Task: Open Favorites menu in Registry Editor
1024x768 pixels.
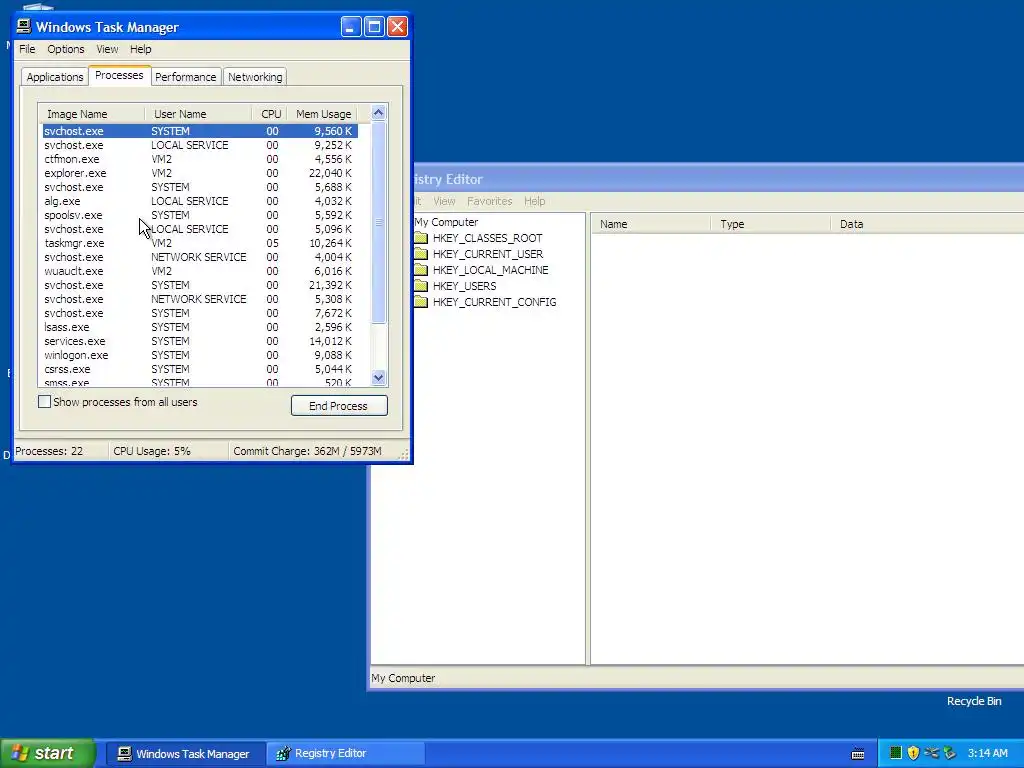Action: [490, 201]
